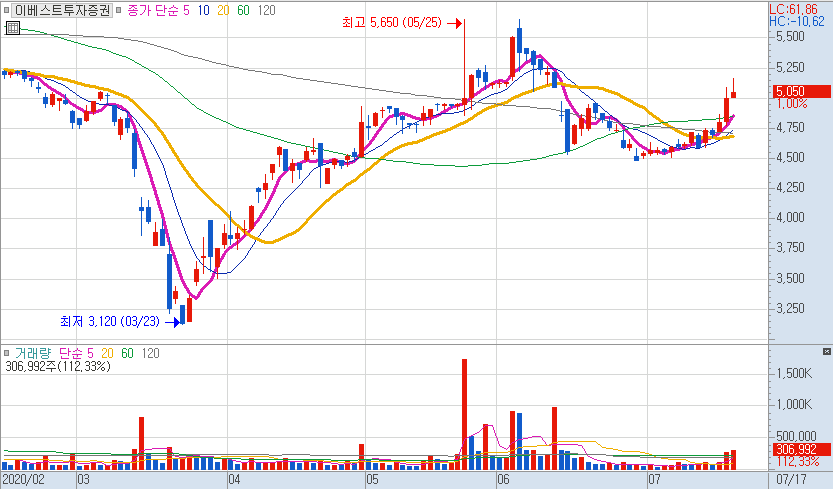Viewport: 833px width, 489px height.
Task: Click the 04 month label on date axis
Action: tap(234, 480)
